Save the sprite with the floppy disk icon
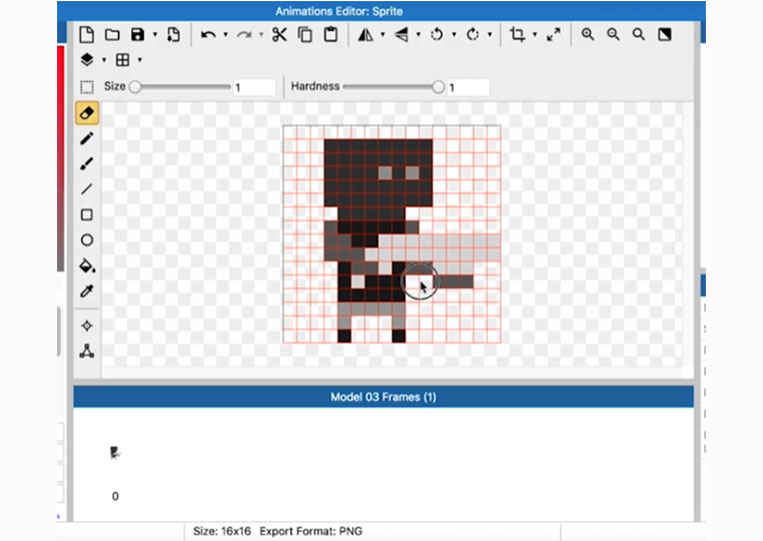 (138, 35)
